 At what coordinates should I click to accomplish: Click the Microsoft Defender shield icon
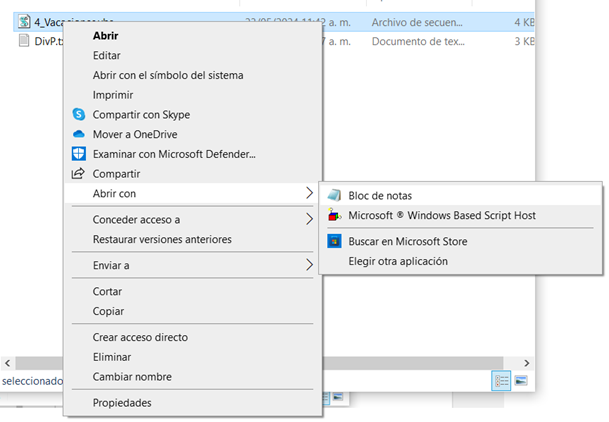79,154
